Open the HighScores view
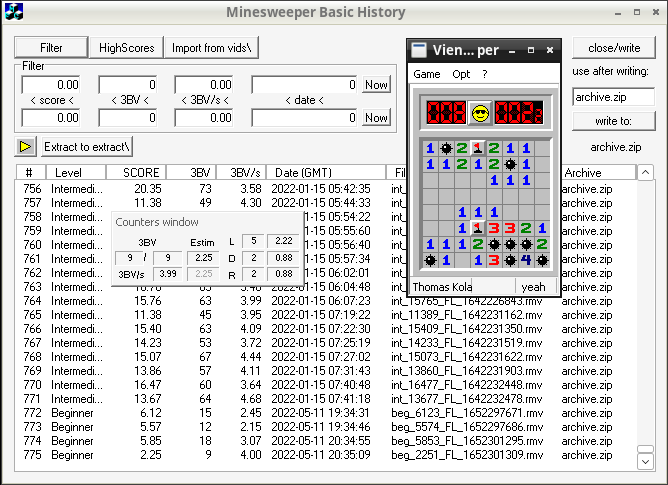 [127, 48]
